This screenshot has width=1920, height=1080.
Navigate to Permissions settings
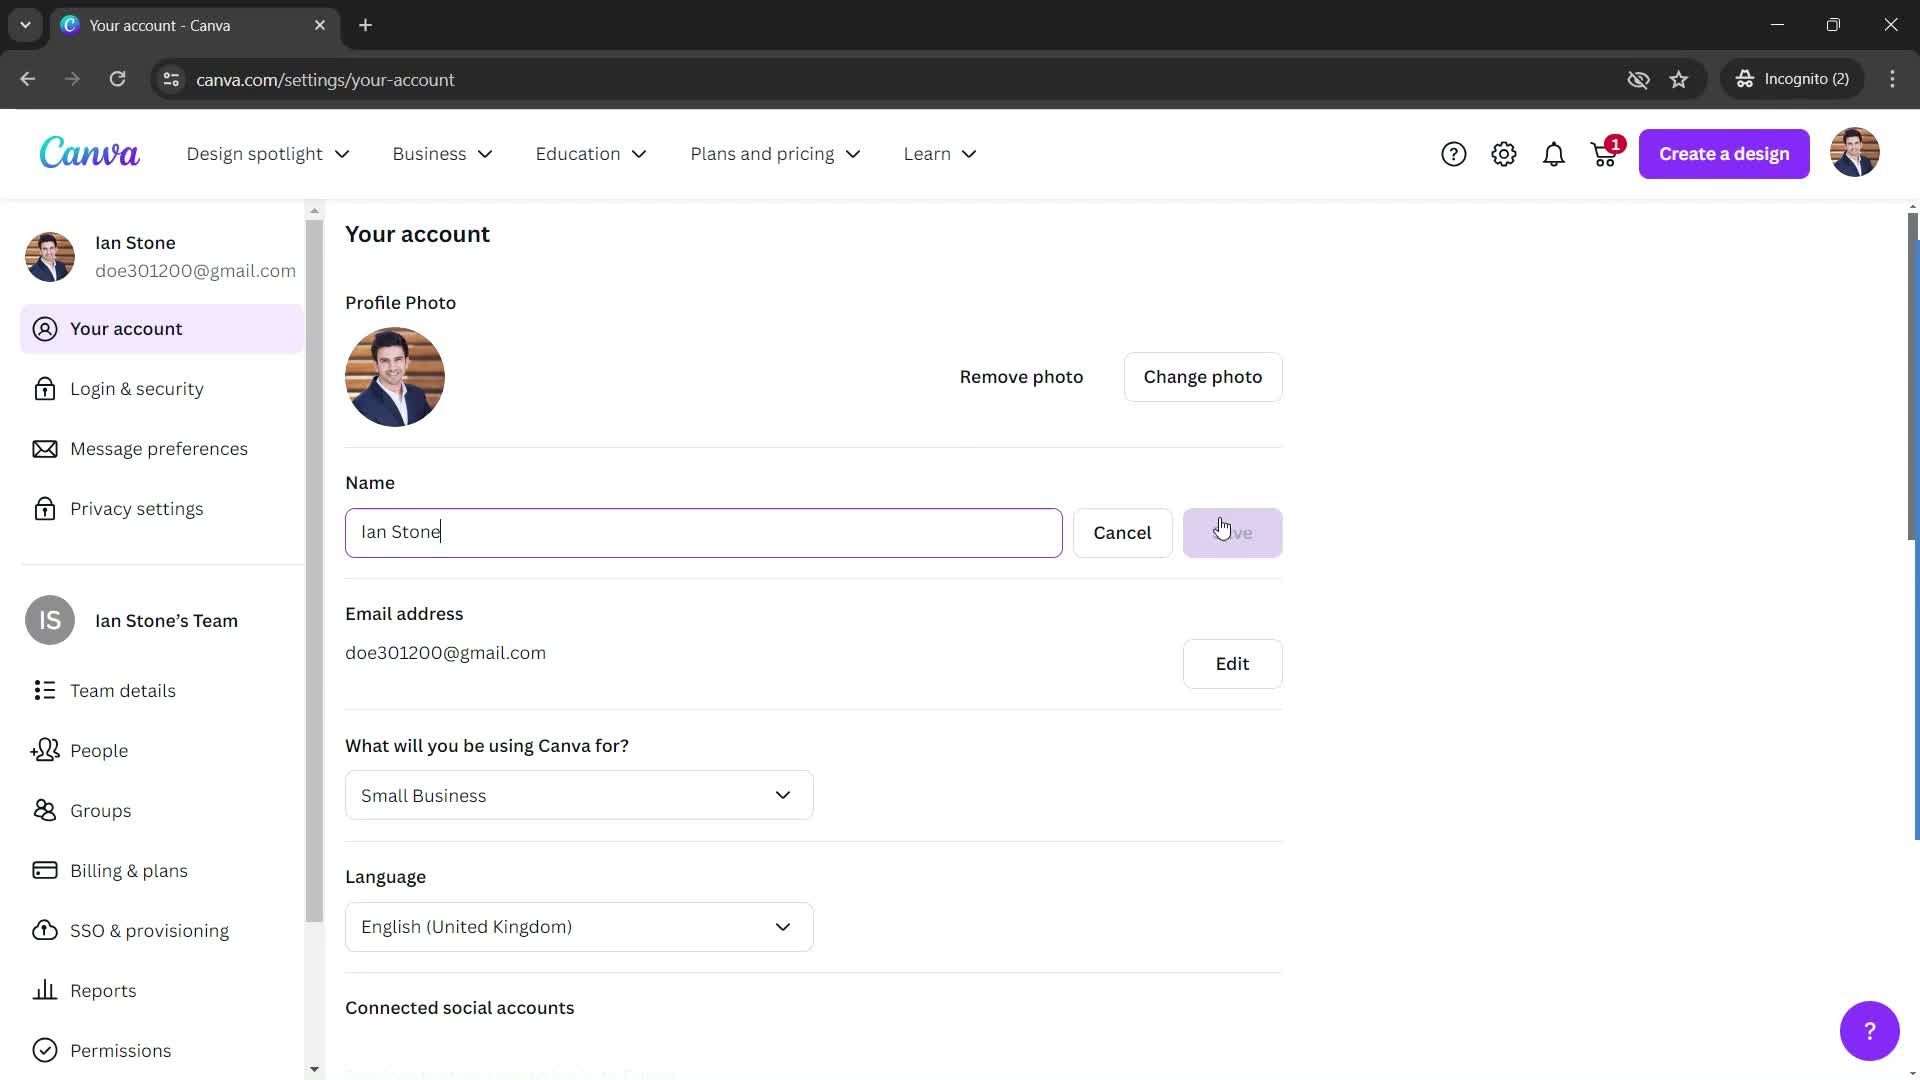[120, 1050]
